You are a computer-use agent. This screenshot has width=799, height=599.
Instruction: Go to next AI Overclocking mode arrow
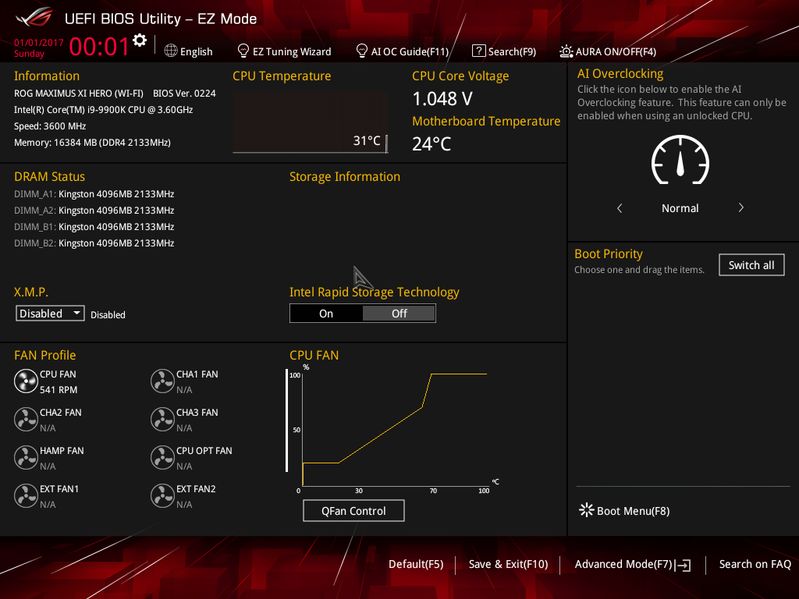[x=741, y=208]
